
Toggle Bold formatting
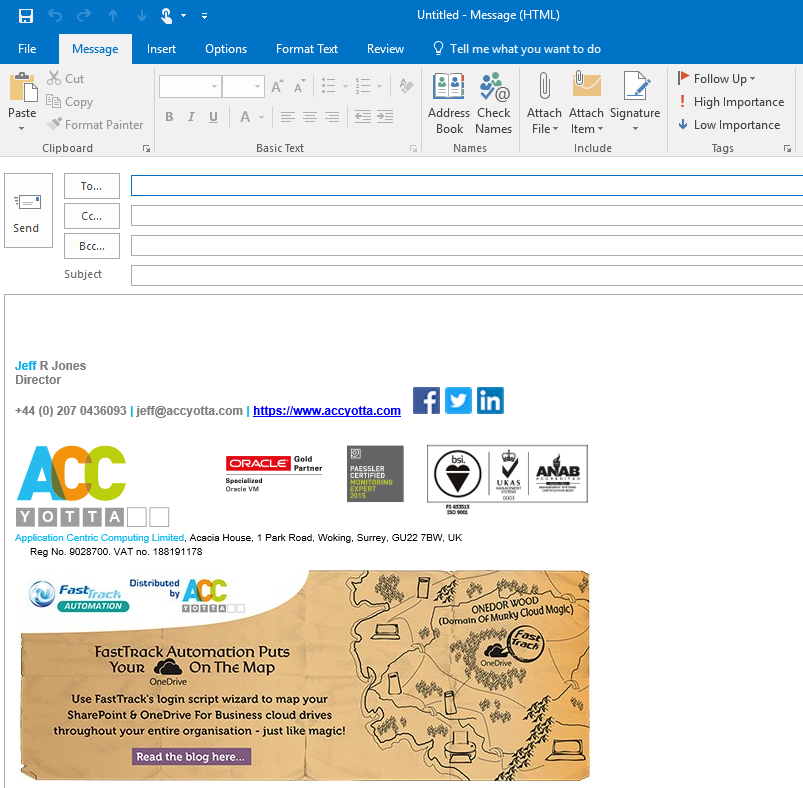click(169, 117)
